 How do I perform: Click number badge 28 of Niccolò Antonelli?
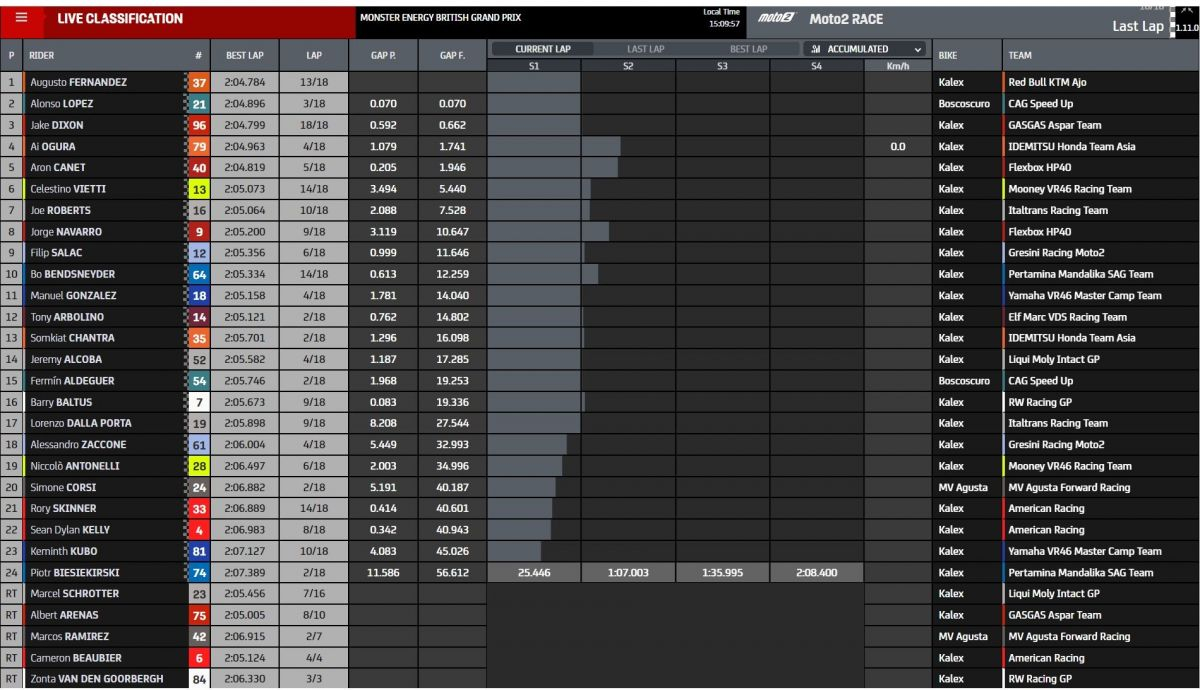click(x=199, y=466)
